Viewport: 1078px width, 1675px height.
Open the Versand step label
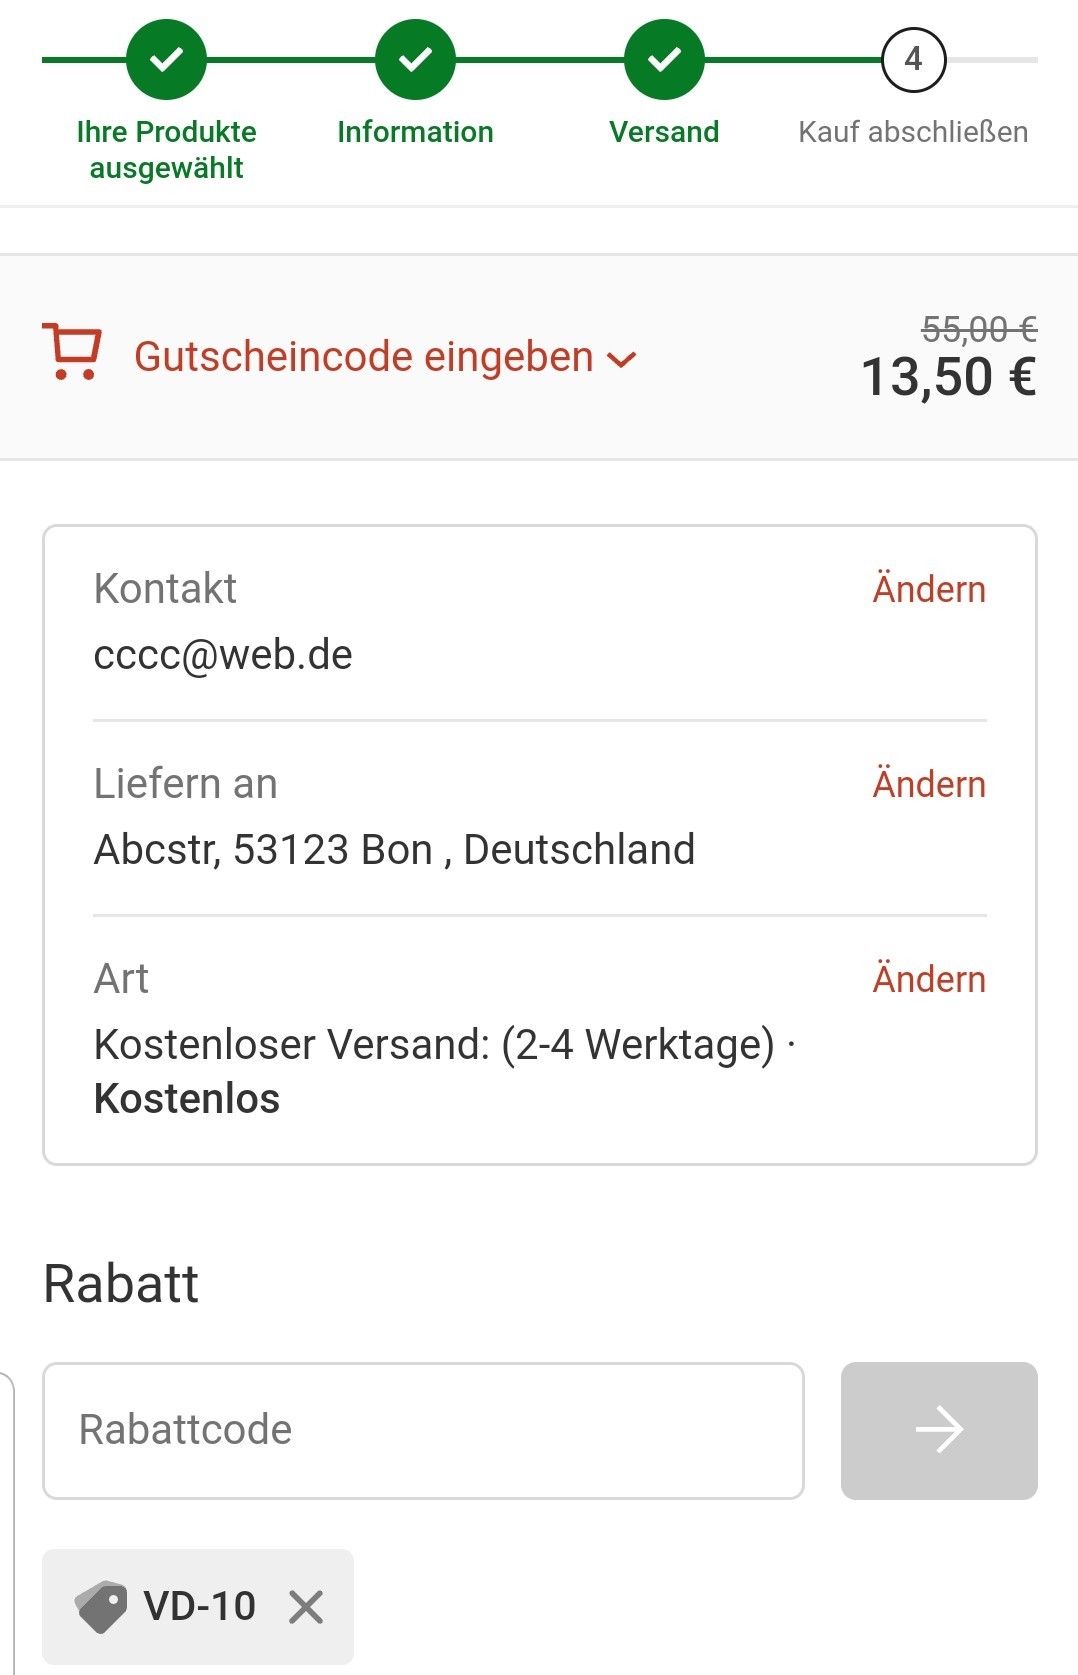[664, 132]
